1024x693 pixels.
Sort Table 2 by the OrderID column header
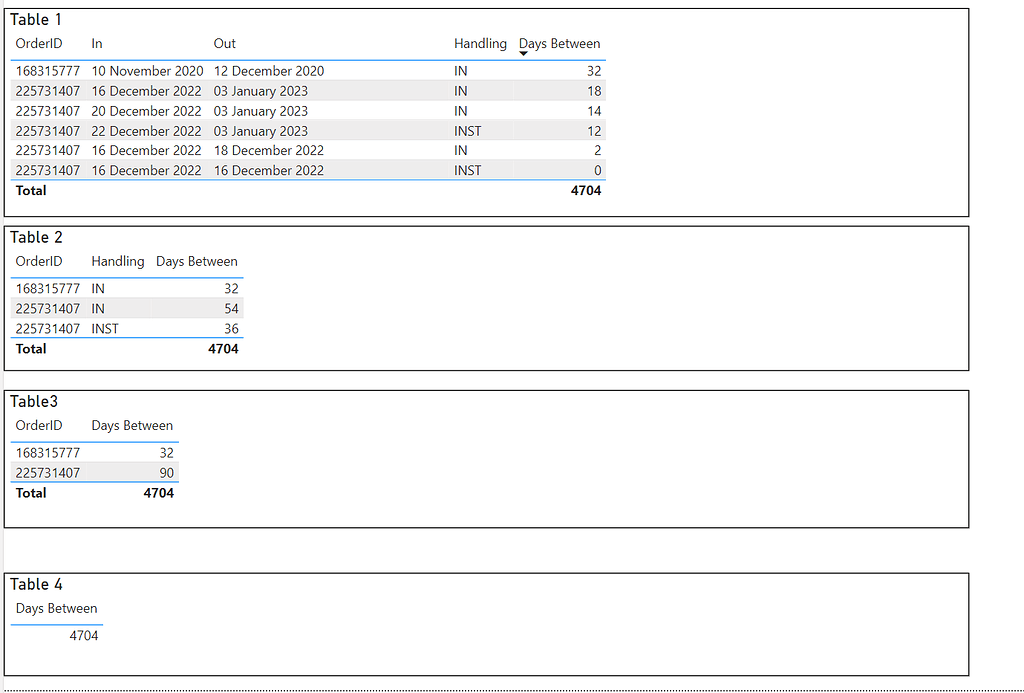tap(39, 261)
